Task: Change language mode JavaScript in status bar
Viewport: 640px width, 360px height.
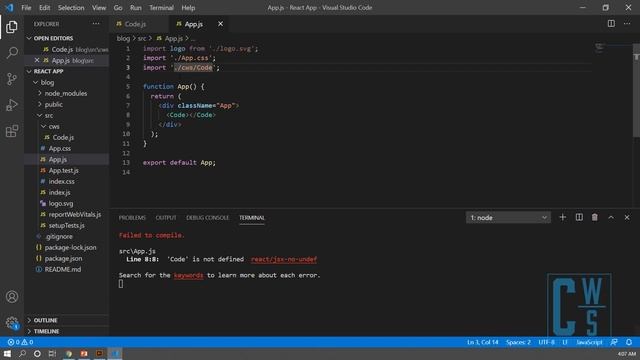Action: pyautogui.click(x=589, y=342)
